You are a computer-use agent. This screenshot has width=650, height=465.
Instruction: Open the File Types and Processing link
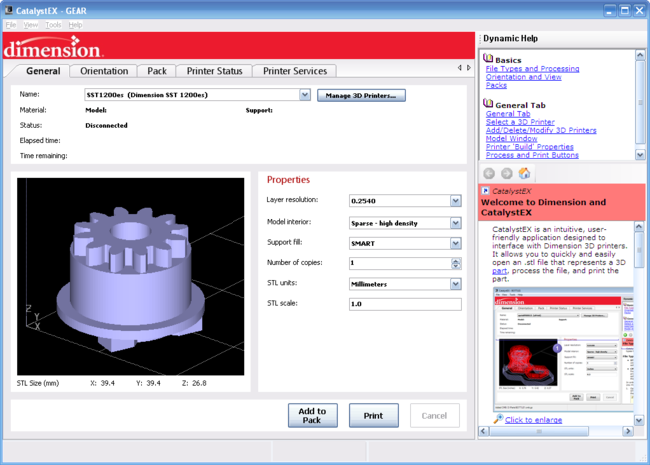point(532,69)
